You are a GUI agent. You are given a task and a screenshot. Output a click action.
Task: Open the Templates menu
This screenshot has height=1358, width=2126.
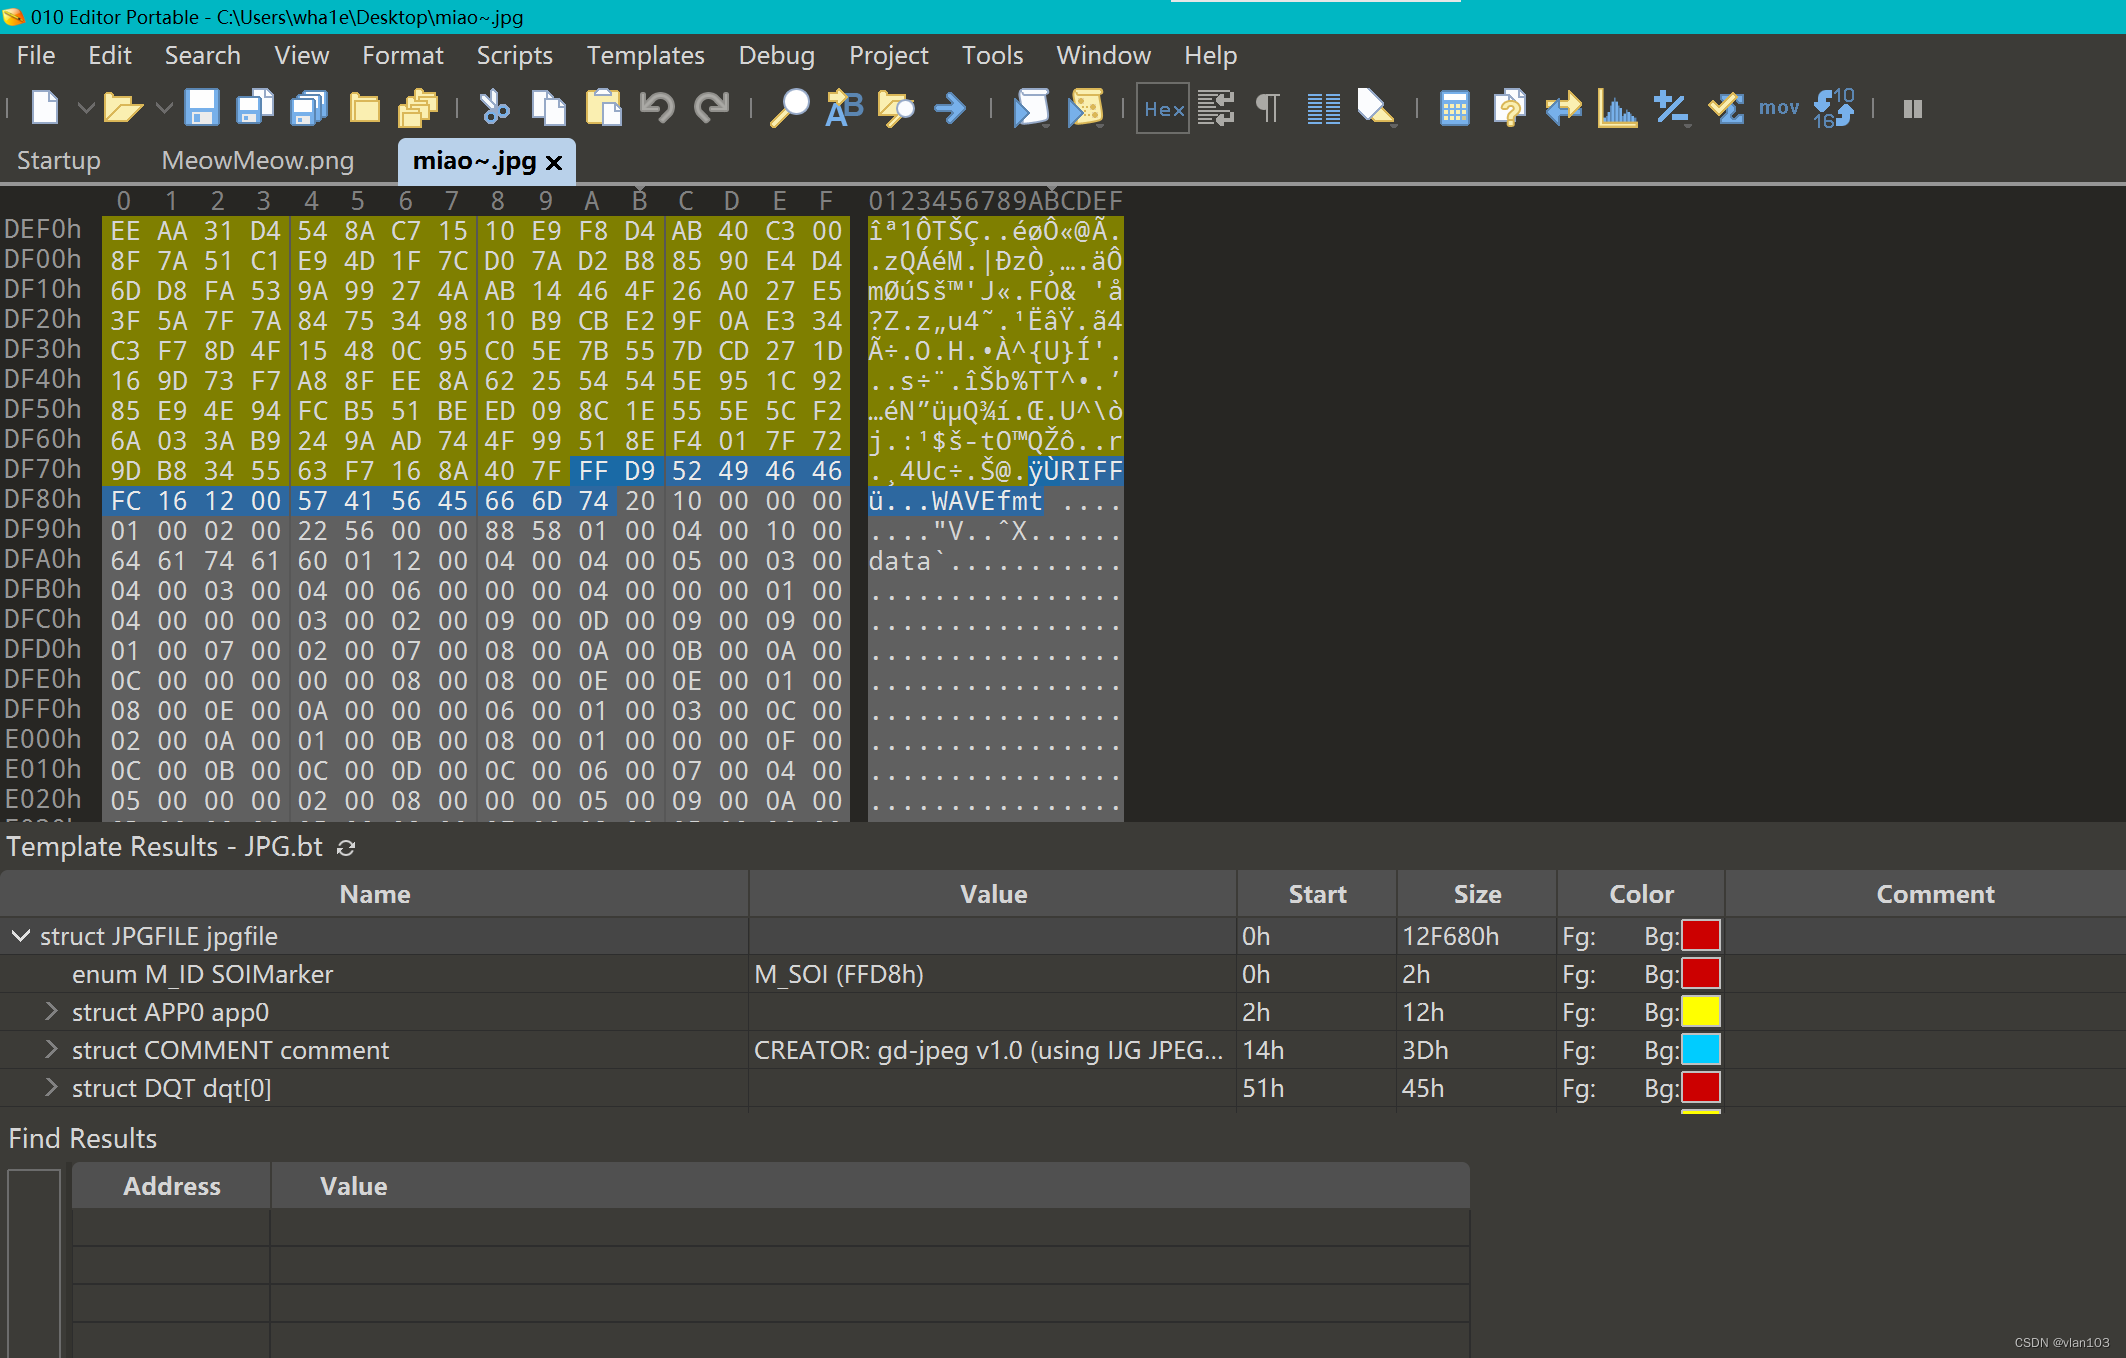[645, 55]
